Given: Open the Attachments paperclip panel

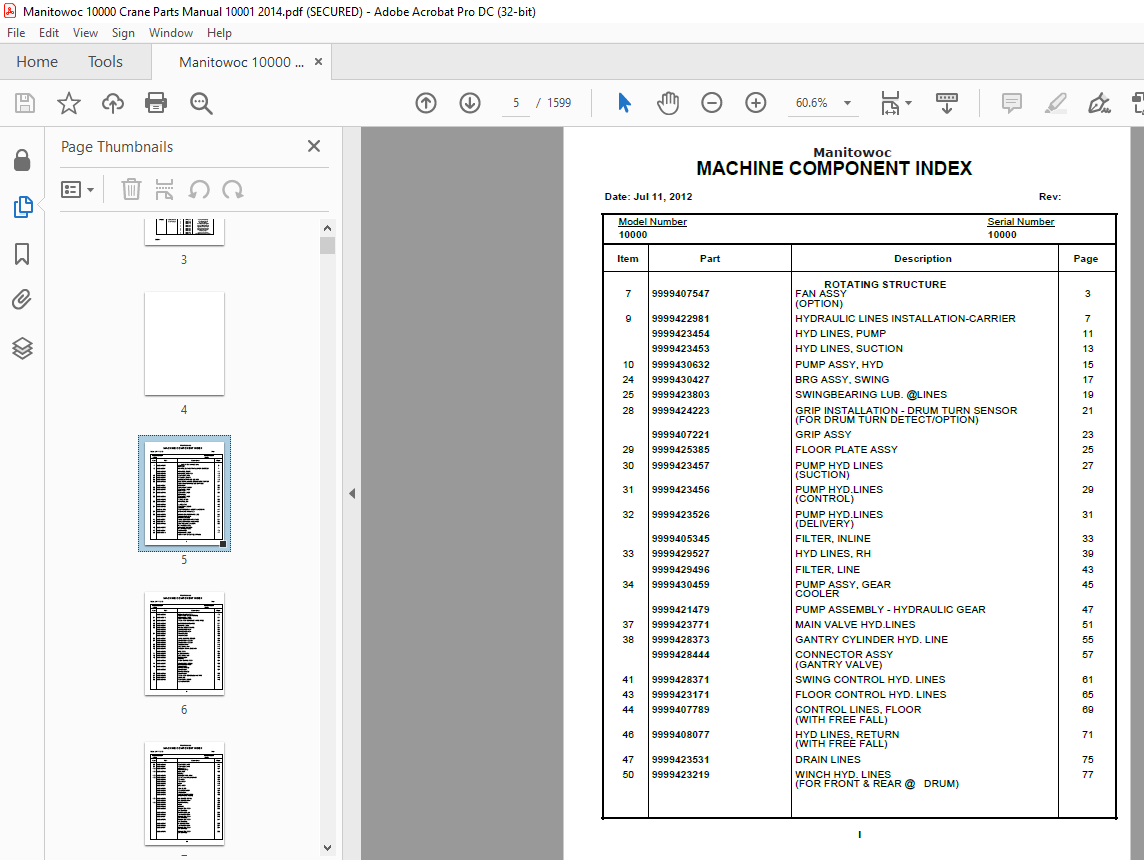Looking at the screenshot, I should pos(22,300).
